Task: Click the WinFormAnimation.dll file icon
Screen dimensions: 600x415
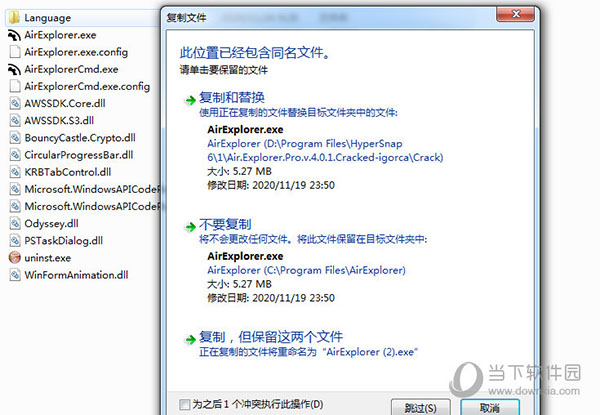Action: click(15, 275)
